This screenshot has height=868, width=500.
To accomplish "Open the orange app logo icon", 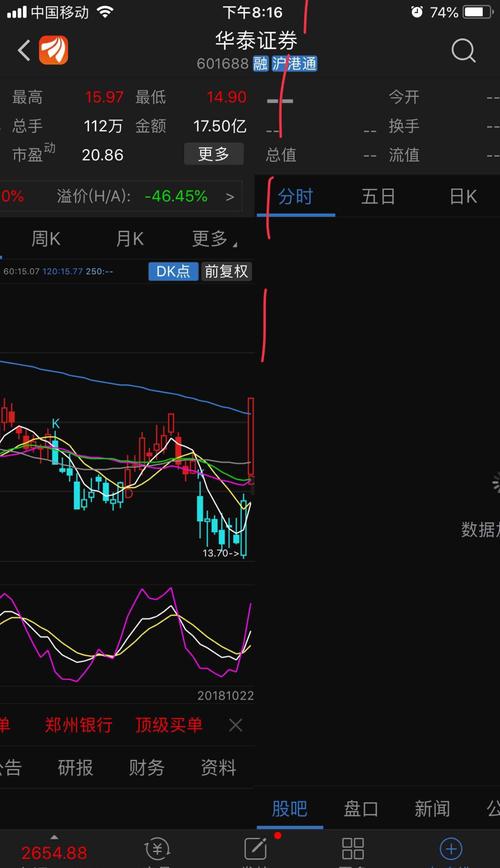I will (54, 50).
